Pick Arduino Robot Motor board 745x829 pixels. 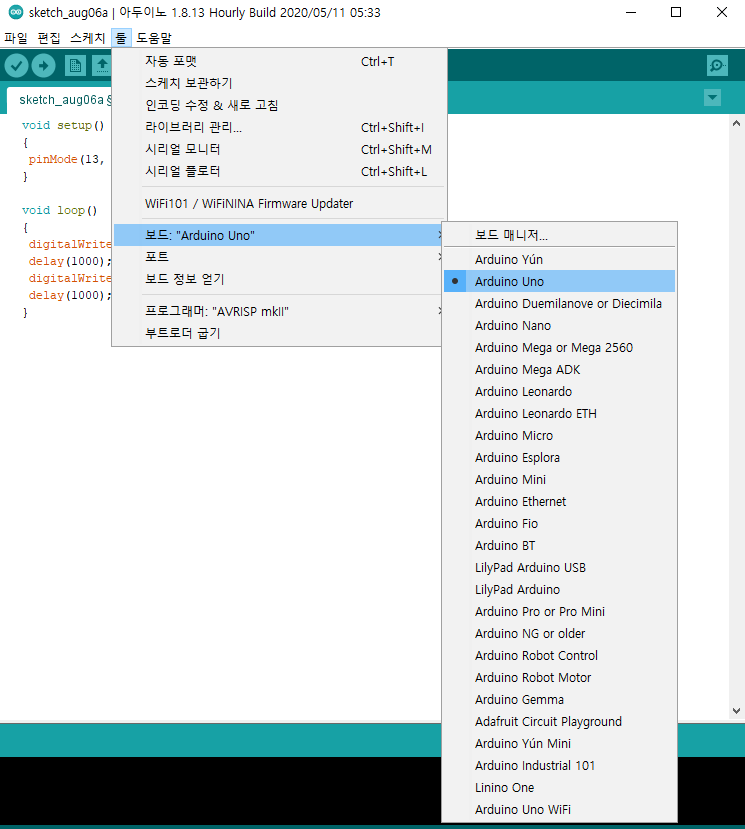click(559, 677)
